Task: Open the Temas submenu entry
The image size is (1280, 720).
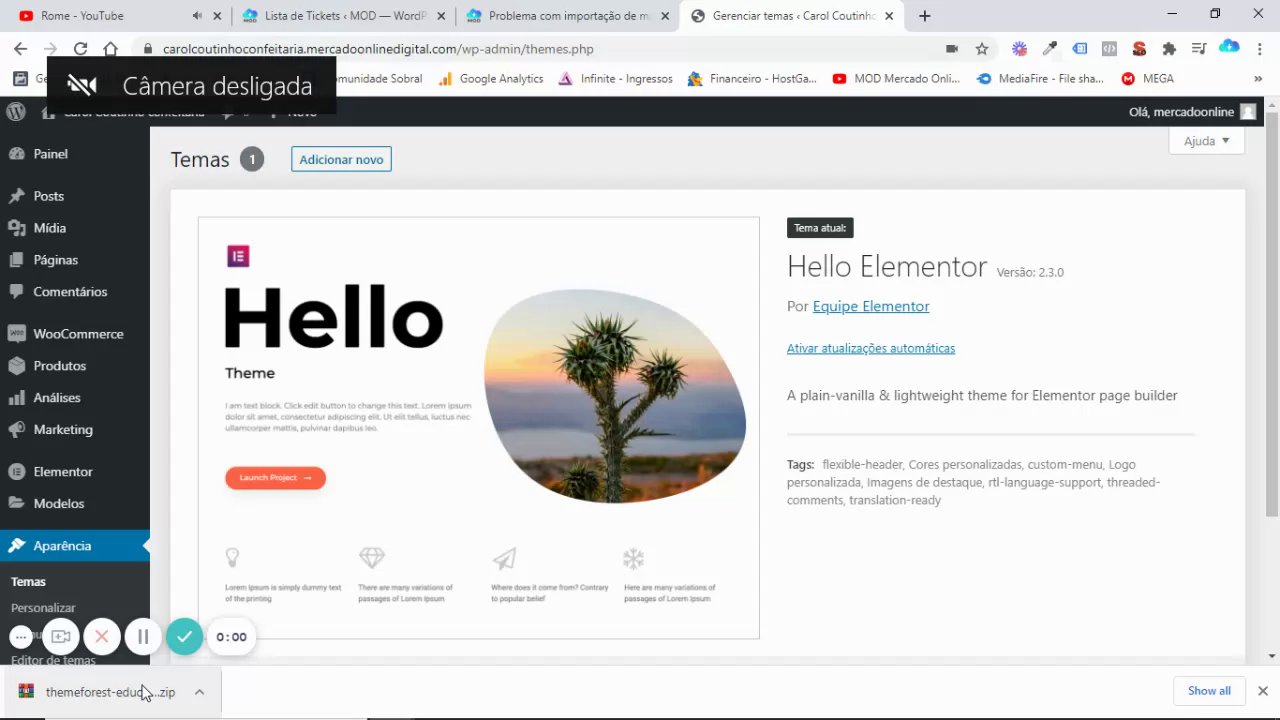Action: 28,582
